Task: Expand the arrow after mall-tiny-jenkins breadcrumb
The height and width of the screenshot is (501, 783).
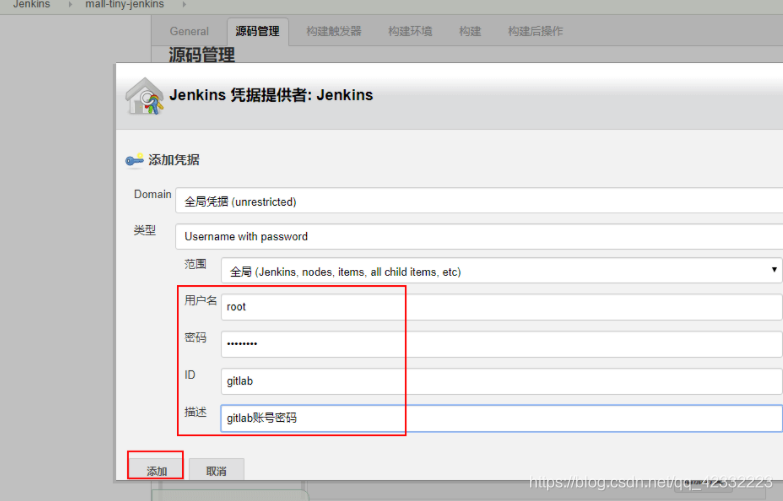Action: coord(184,4)
